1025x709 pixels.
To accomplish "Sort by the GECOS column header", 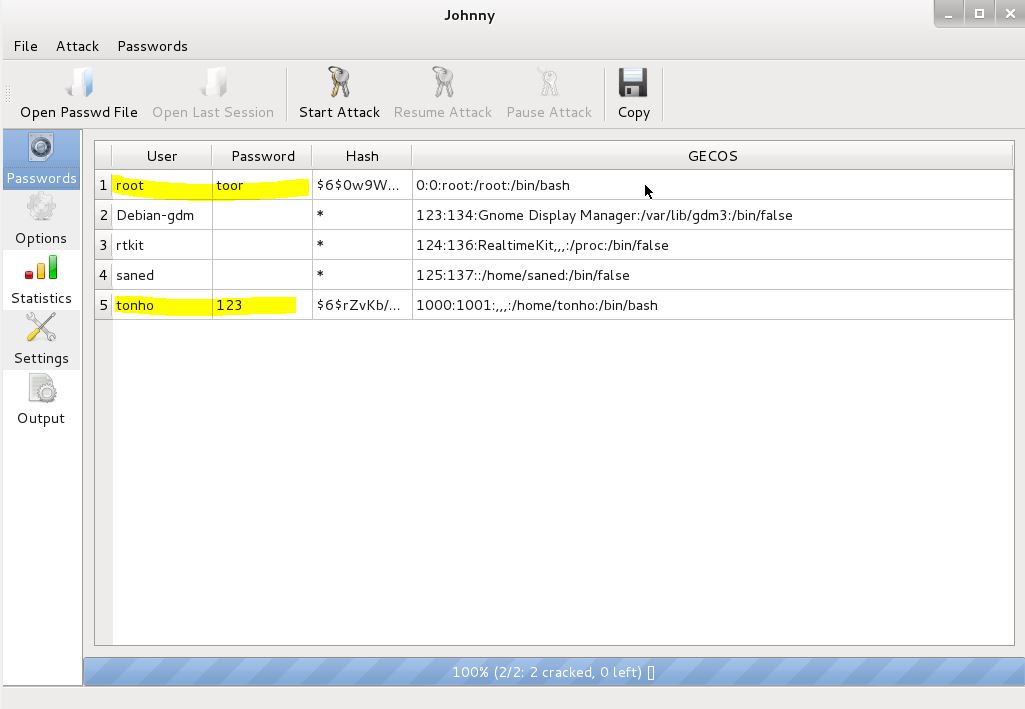I will (x=713, y=156).
